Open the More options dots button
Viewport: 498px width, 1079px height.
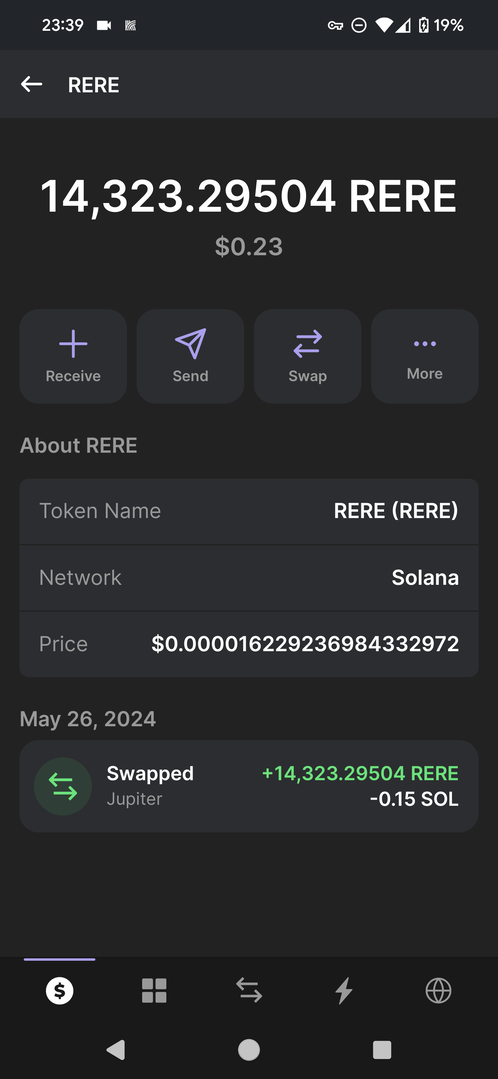424,356
